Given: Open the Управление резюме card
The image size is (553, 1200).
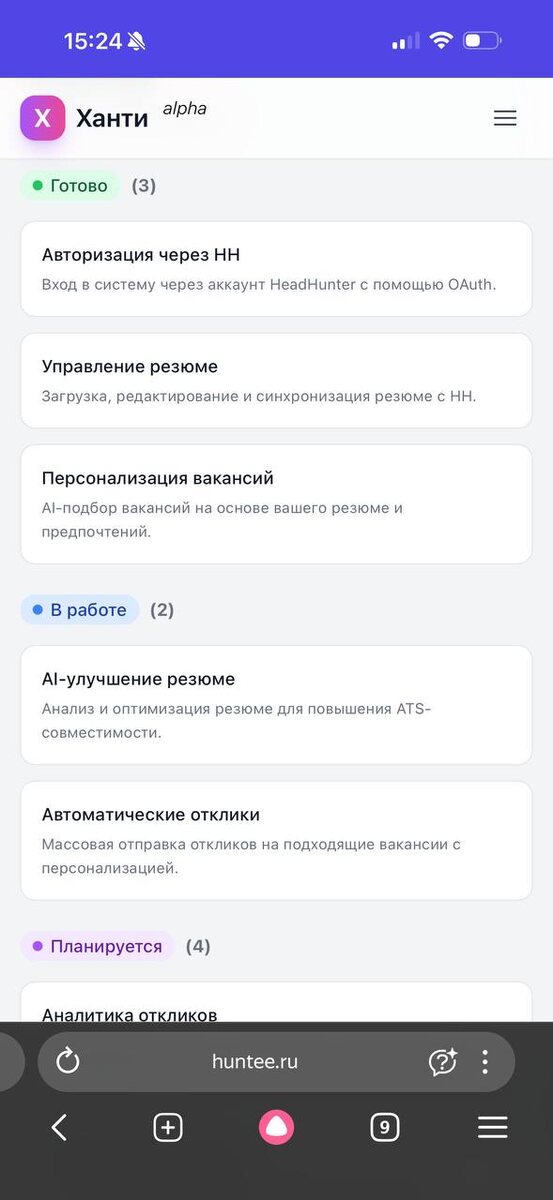Looking at the screenshot, I should click(x=276, y=381).
